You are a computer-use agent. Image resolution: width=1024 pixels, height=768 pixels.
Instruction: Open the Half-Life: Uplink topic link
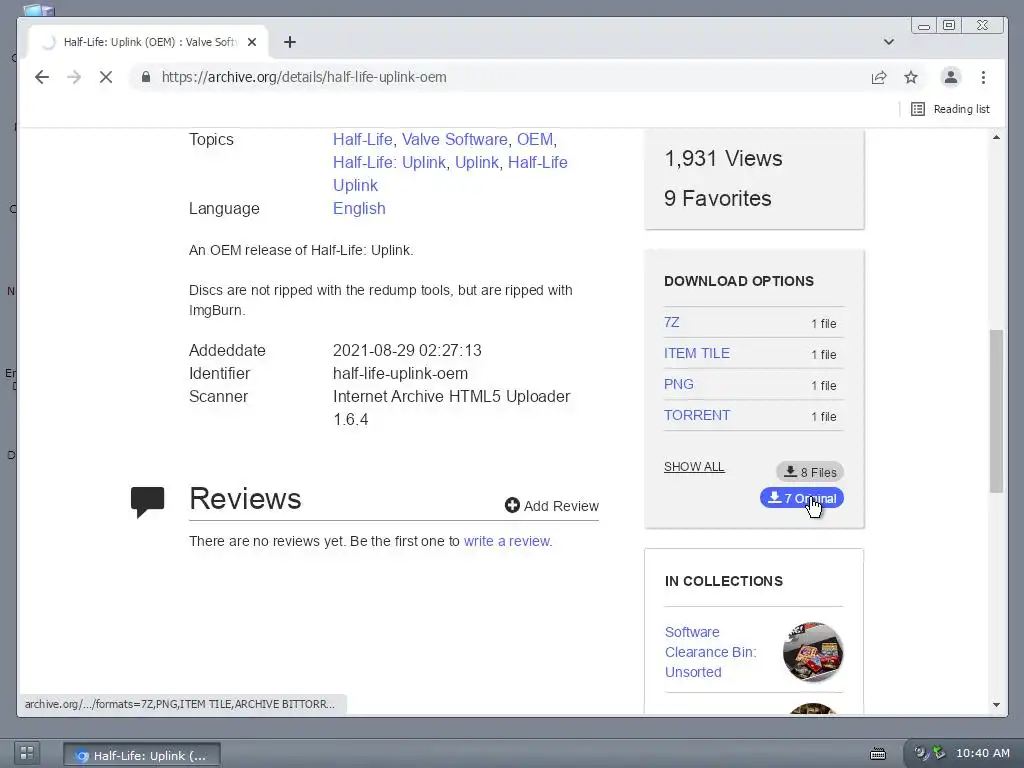coord(389,162)
